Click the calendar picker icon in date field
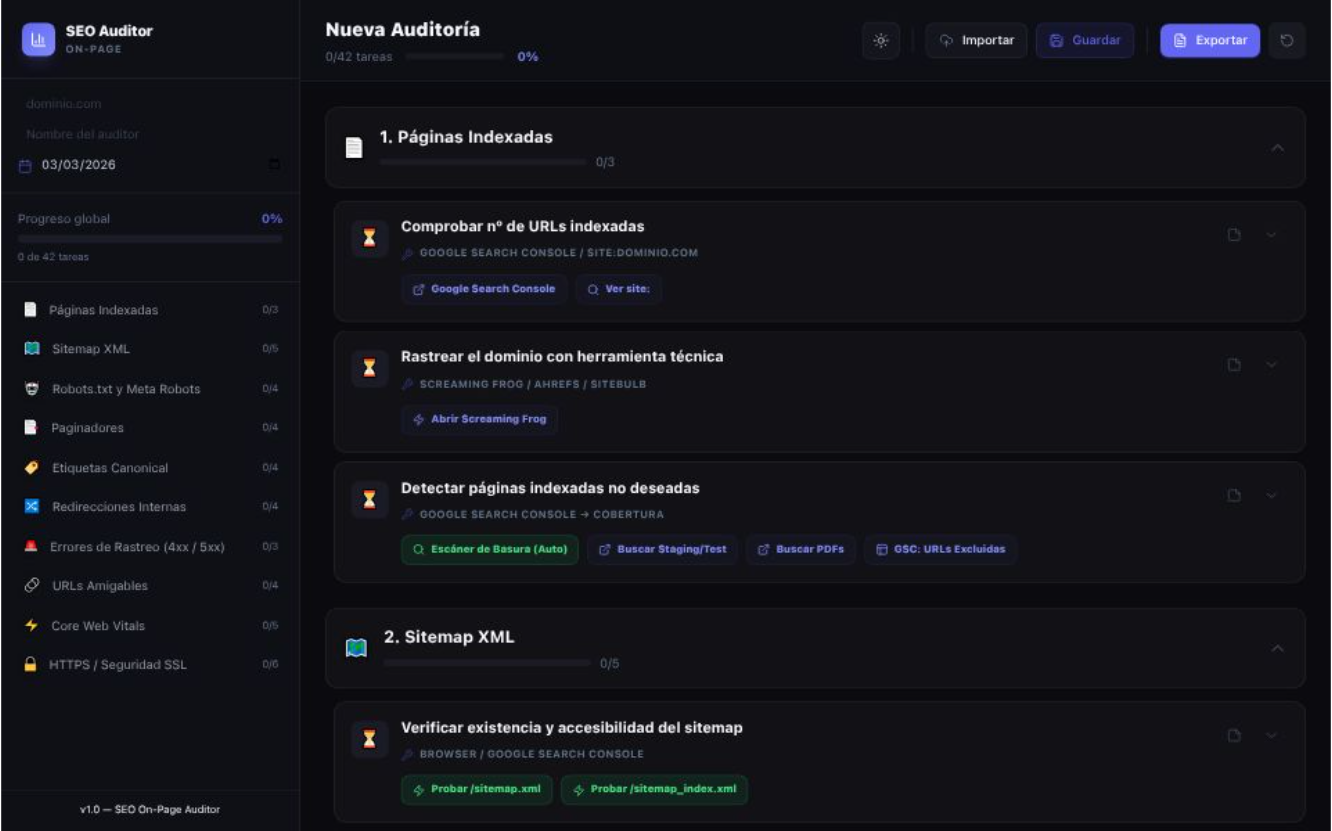This screenshot has height=831, width=1332. tap(274, 165)
